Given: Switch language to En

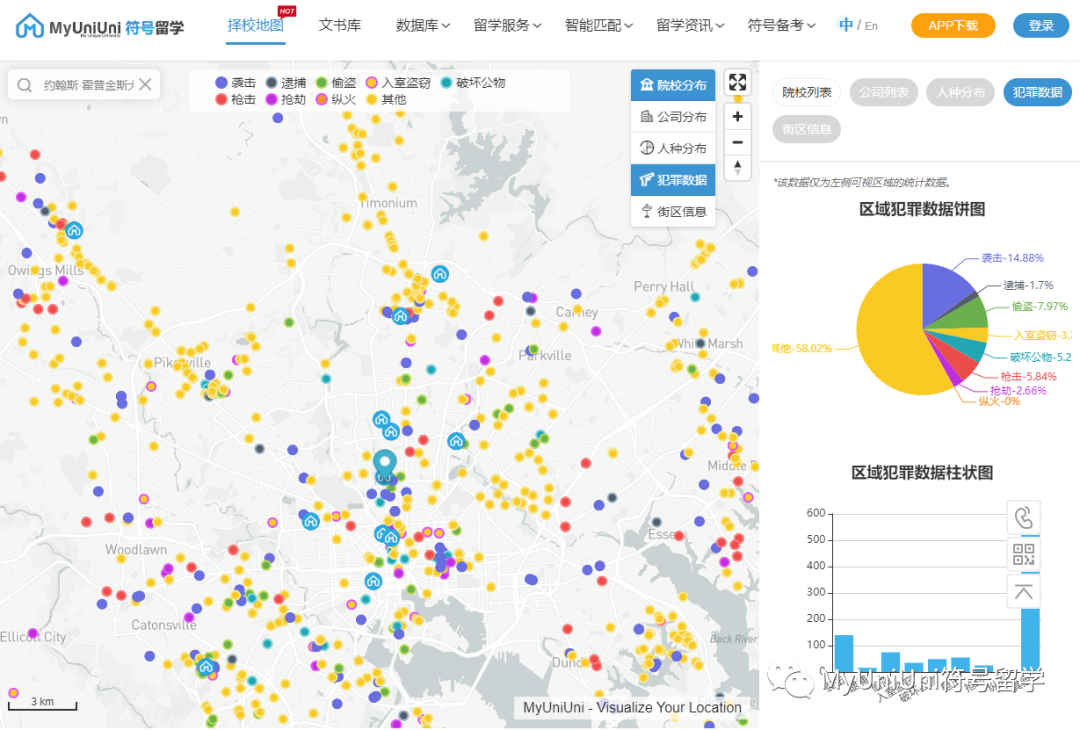Looking at the screenshot, I should tap(871, 26).
